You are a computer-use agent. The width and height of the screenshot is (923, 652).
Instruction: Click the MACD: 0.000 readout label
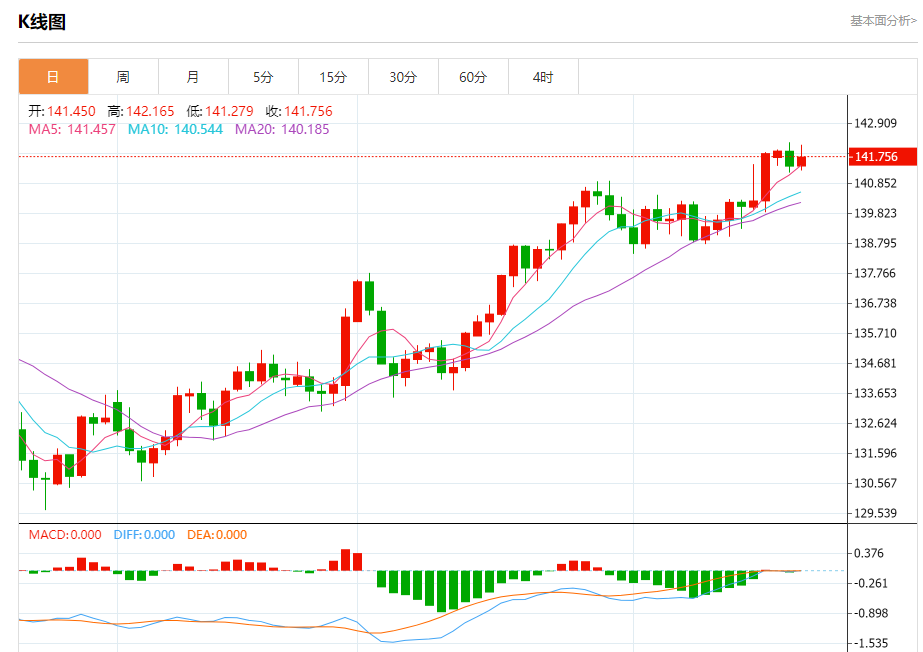point(63,535)
